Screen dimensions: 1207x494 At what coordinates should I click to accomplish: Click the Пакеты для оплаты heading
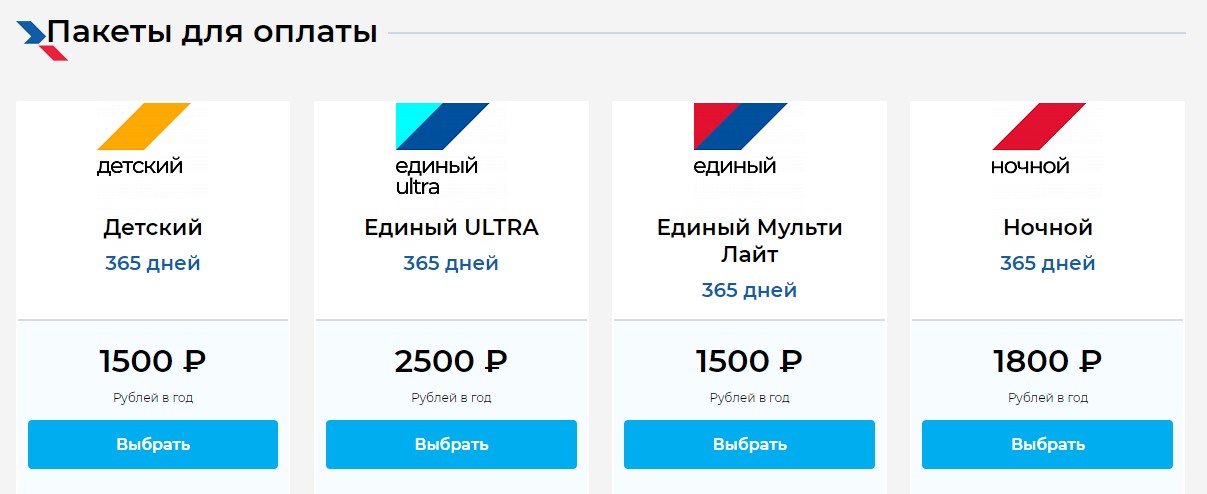coord(212,32)
